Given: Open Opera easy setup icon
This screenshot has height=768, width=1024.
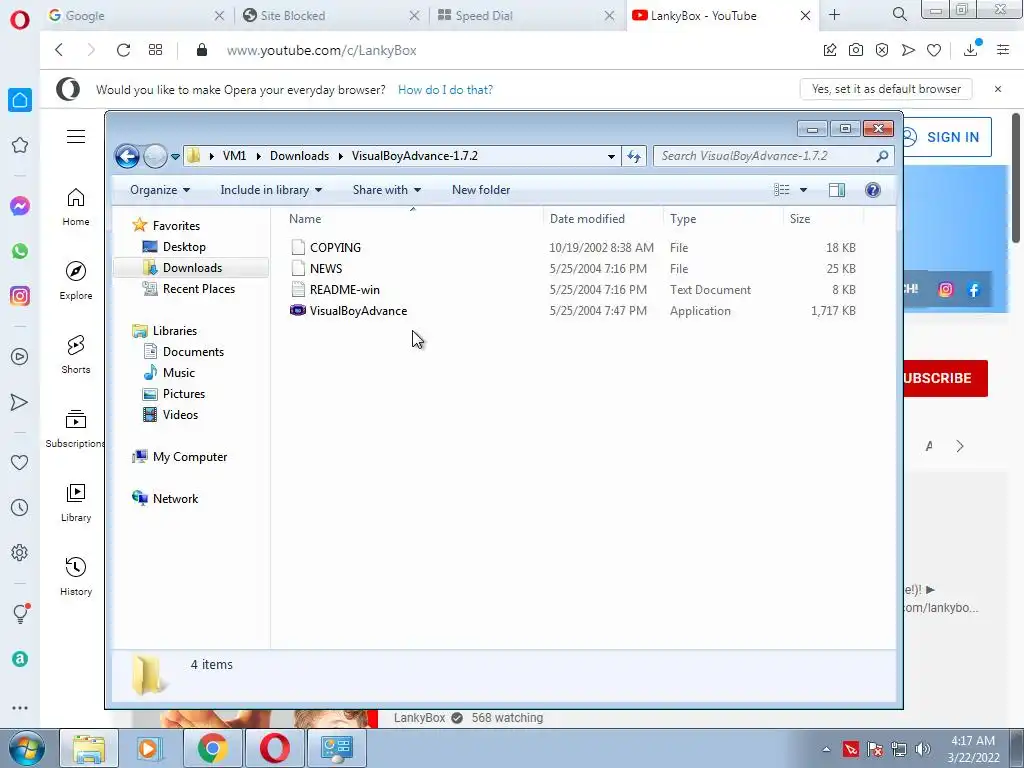Looking at the screenshot, I should pos(1003,50).
